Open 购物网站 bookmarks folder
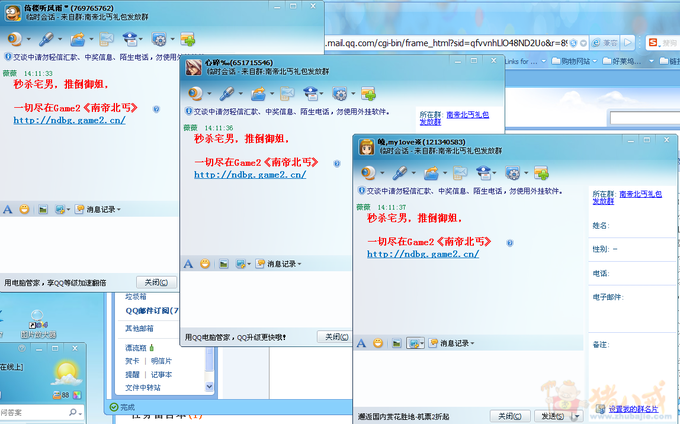Image resolution: width=680 pixels, height=424 pixels. click(x=574, y=62)
